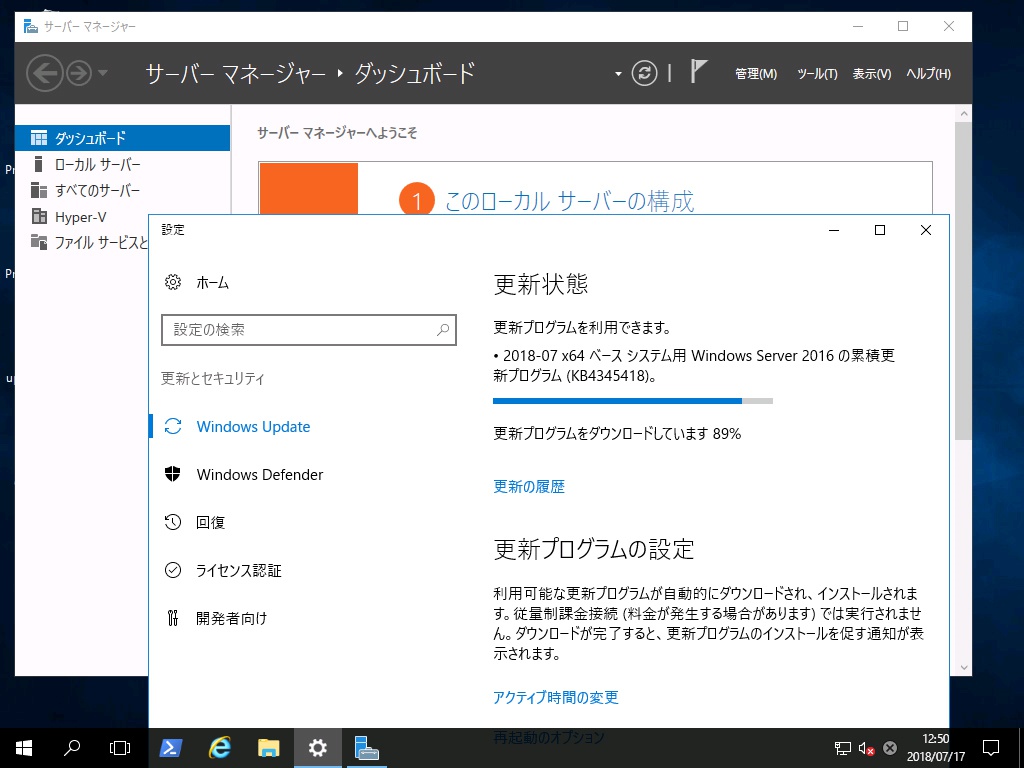This screenshot has height=768, width=1024.
Task: Open the ツール(T) menu
Action: [817, 74]
